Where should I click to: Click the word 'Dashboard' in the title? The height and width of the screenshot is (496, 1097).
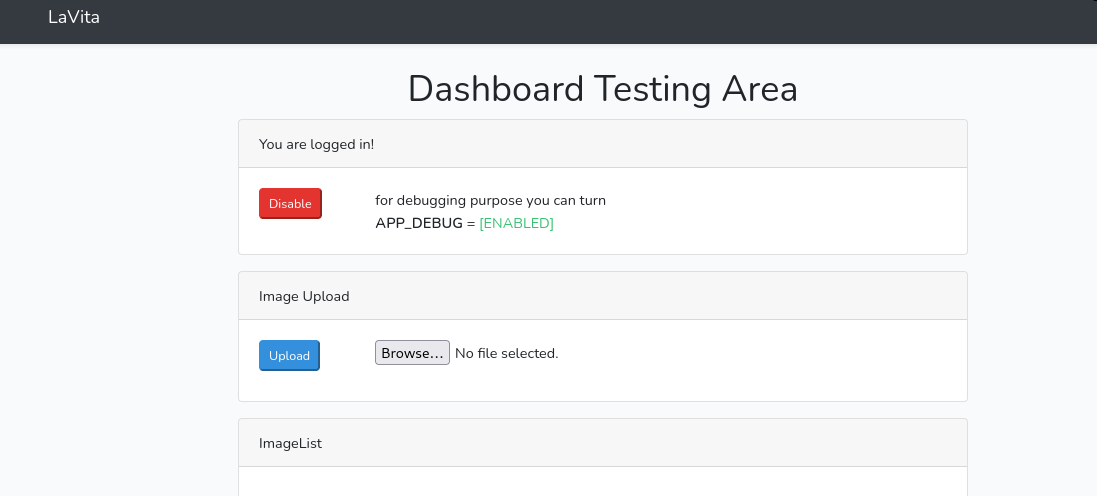click(495, 89)
